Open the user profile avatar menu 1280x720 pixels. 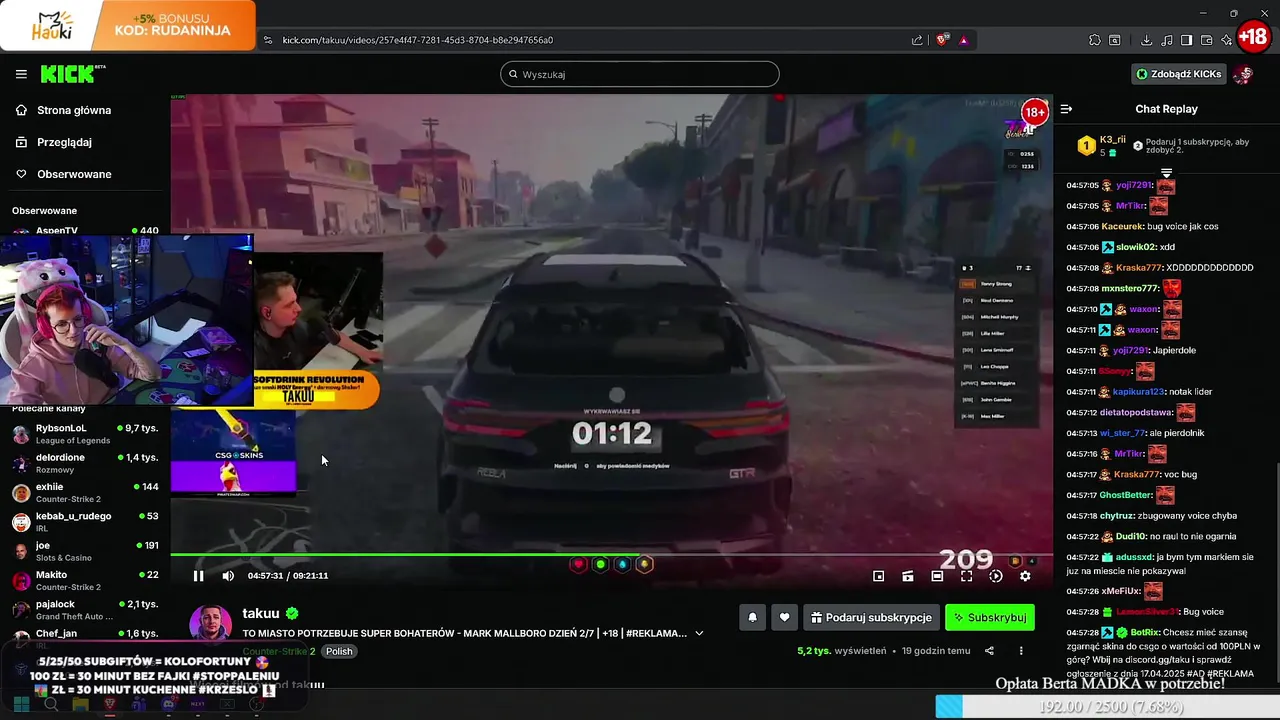pyautogui.click(x=1243, y=74)
